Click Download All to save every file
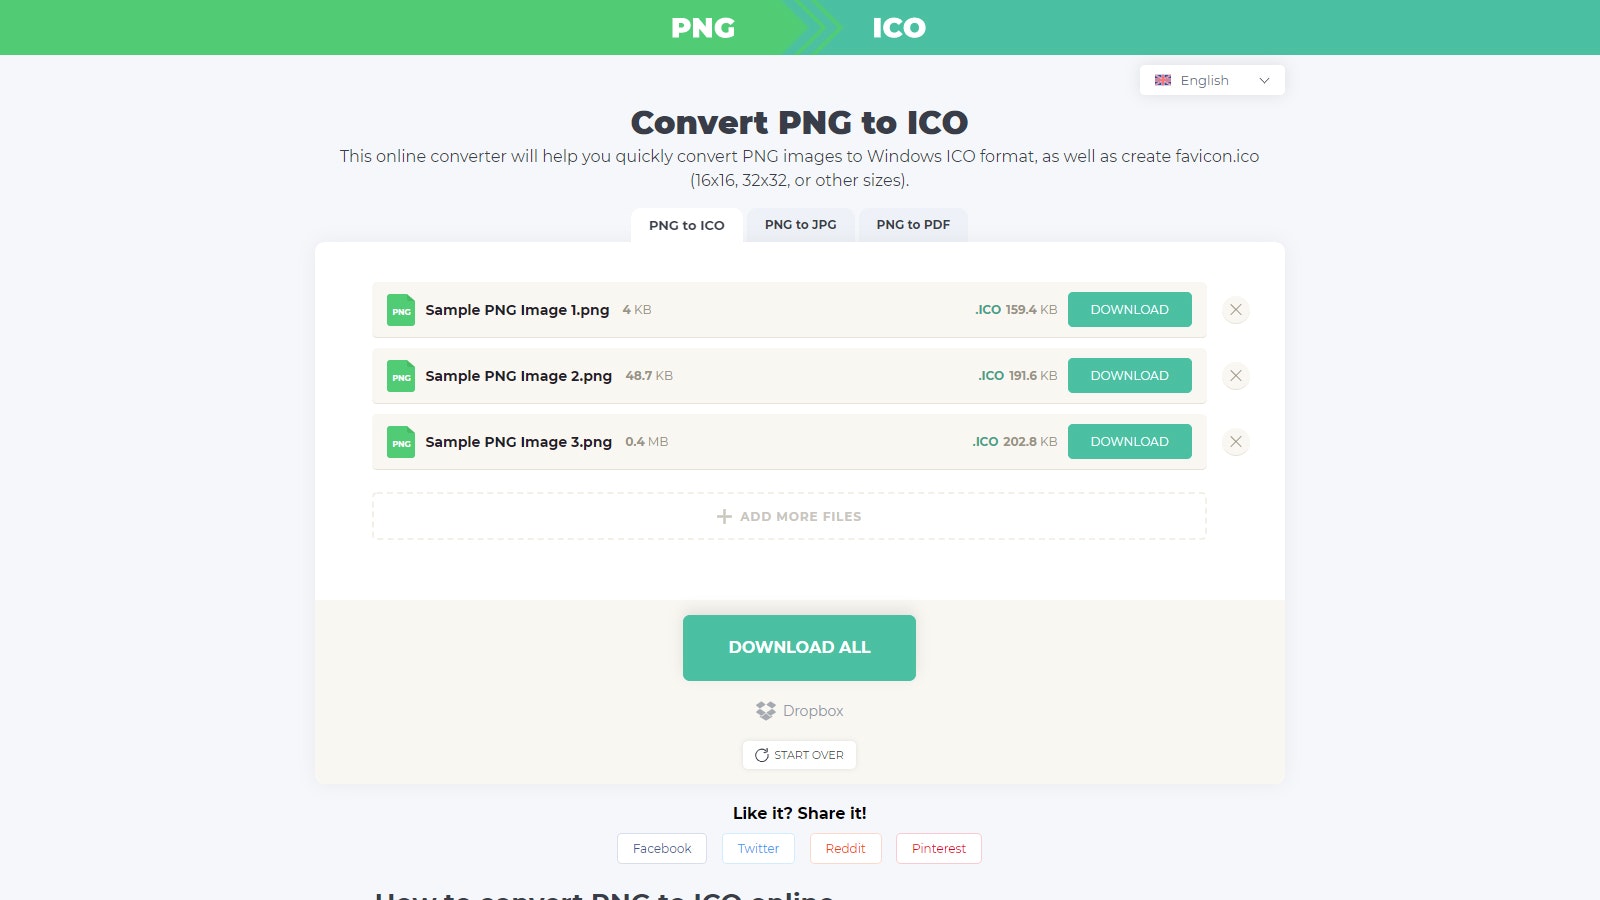The width and height of the screenshot is (1600, 900). (799, 647)
